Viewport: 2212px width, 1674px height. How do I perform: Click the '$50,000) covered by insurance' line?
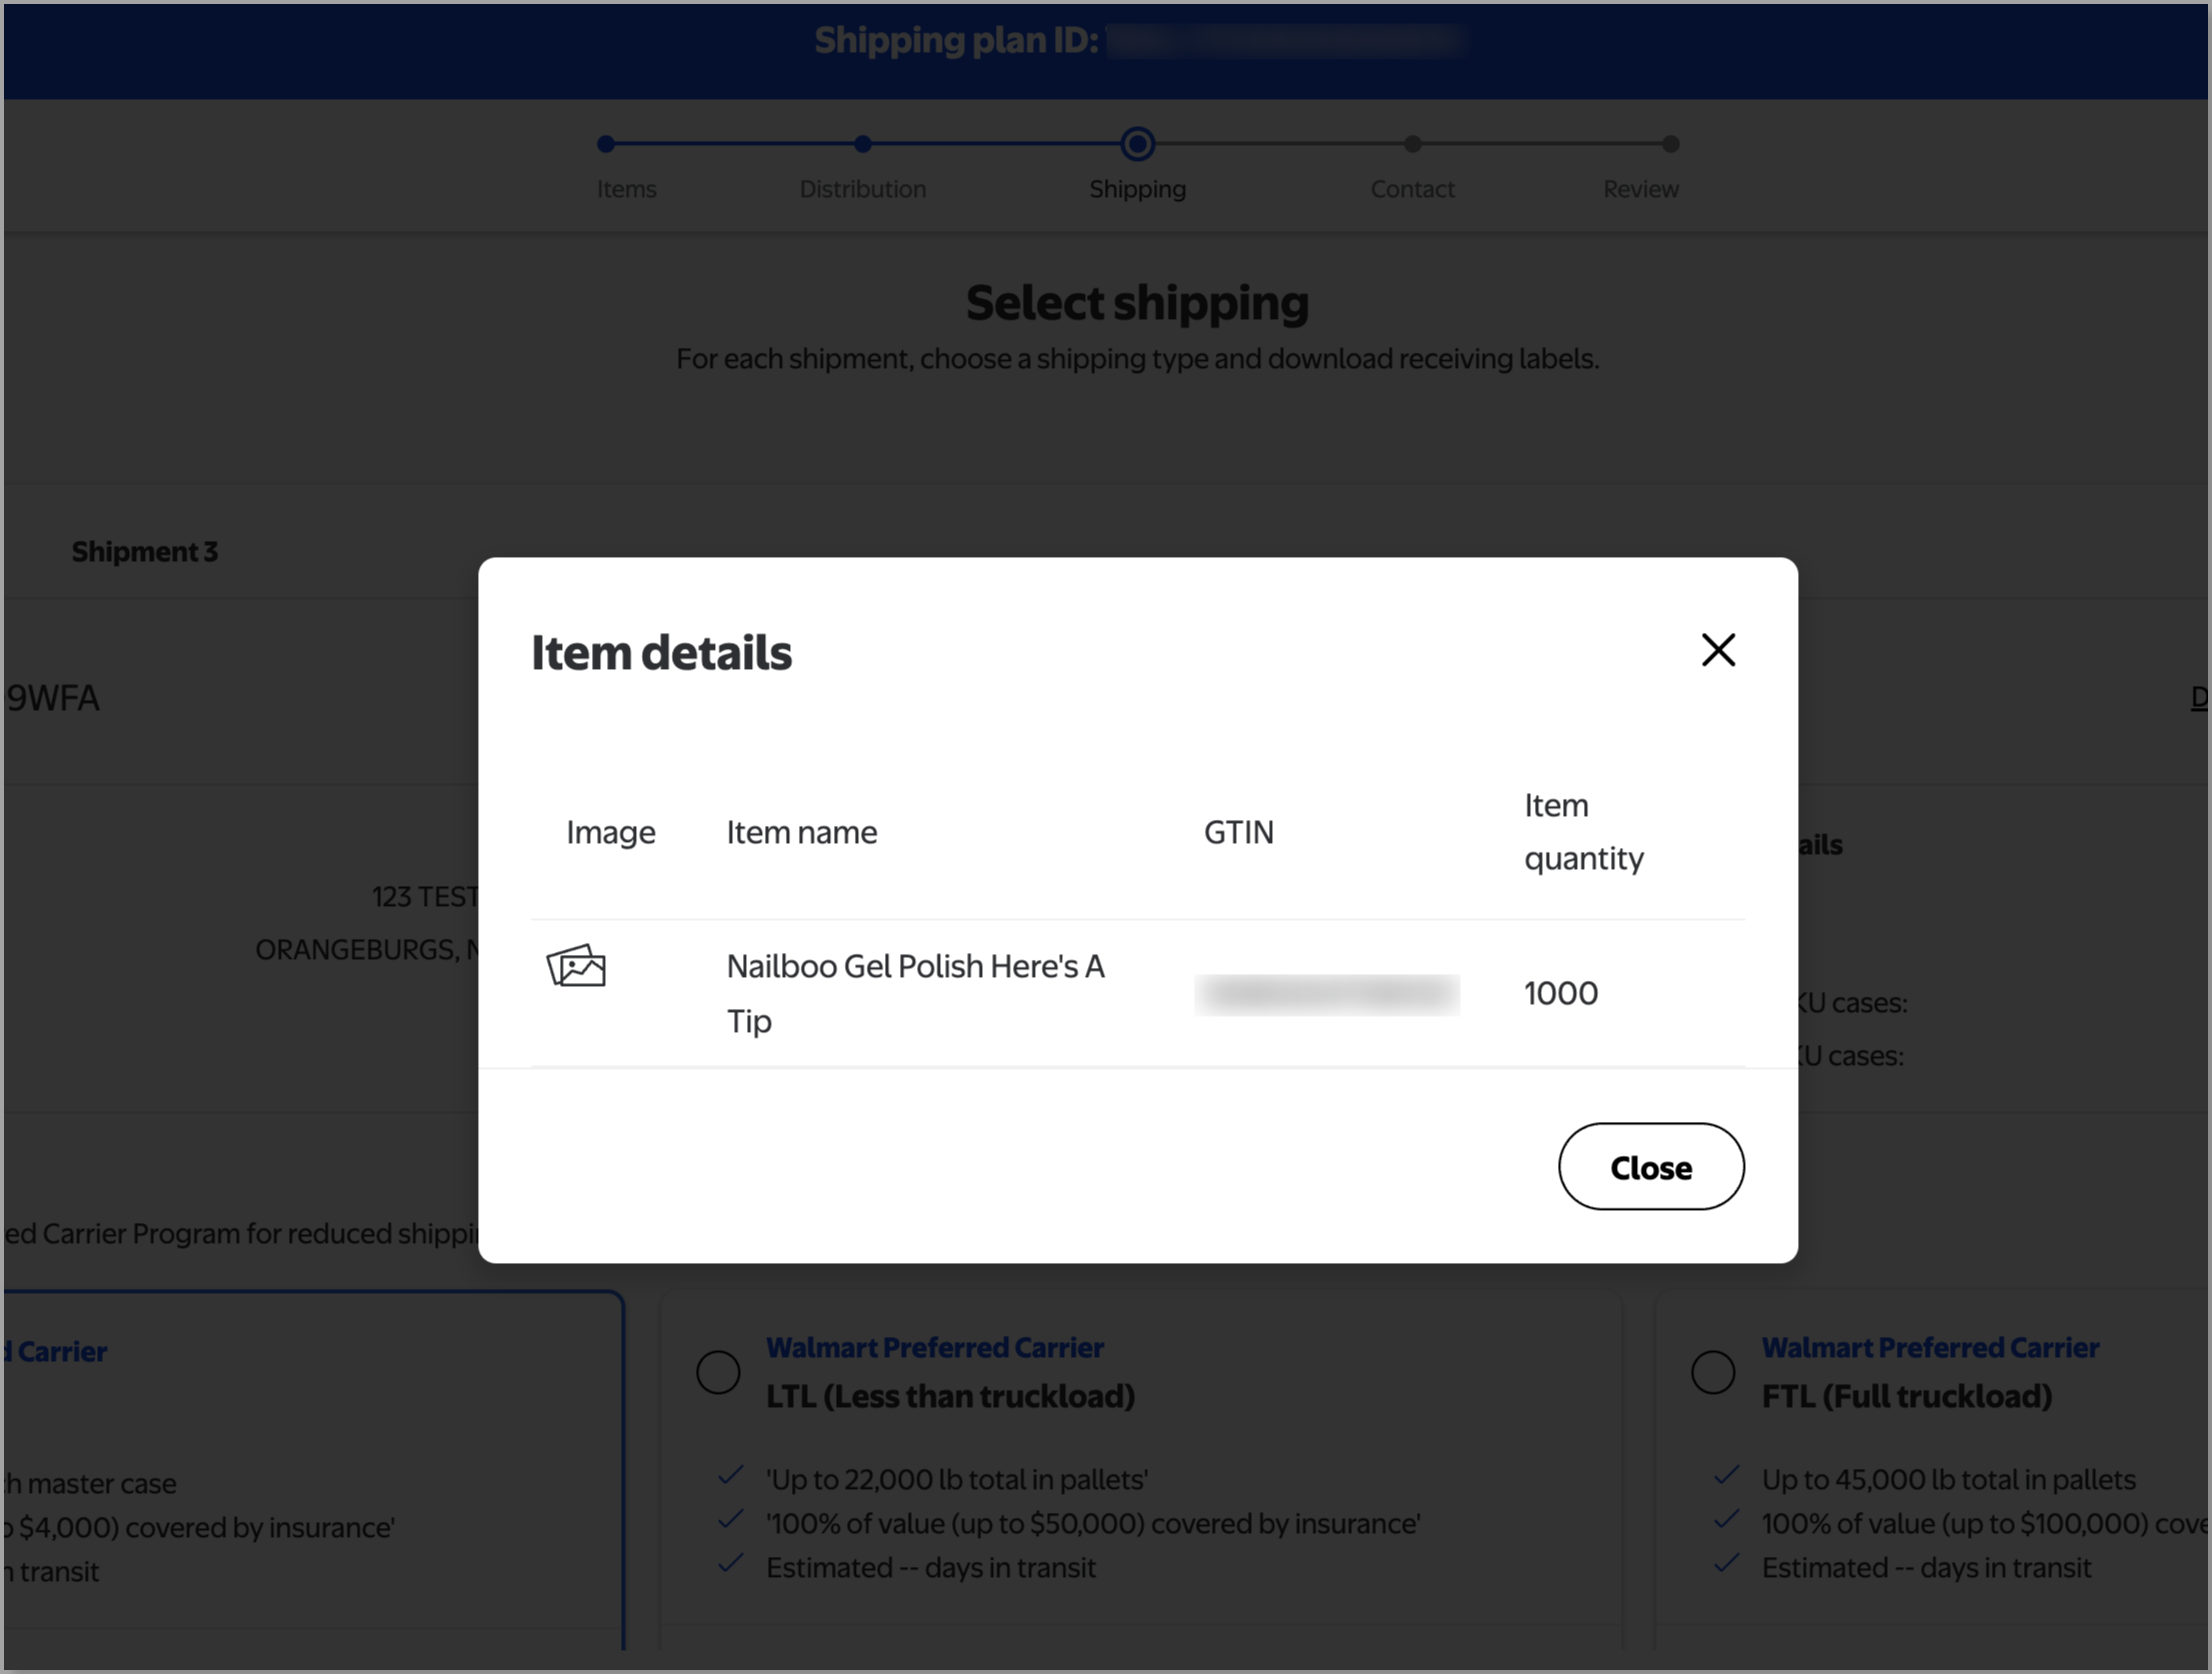(x=1092, y=1523)
